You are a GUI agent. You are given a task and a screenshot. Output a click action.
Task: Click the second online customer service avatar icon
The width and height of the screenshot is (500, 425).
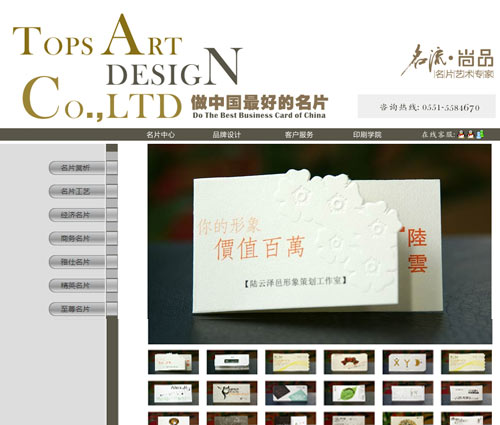(470, 134)
